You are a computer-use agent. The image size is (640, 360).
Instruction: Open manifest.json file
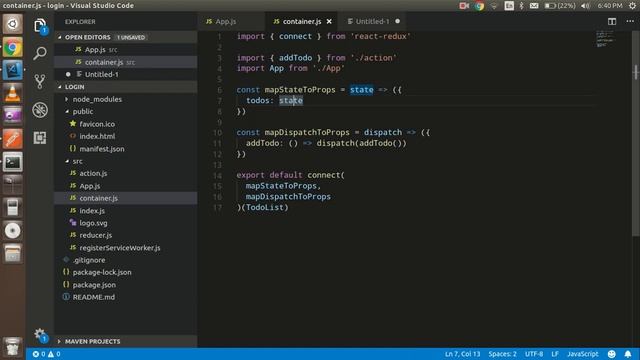pos(126,149)
